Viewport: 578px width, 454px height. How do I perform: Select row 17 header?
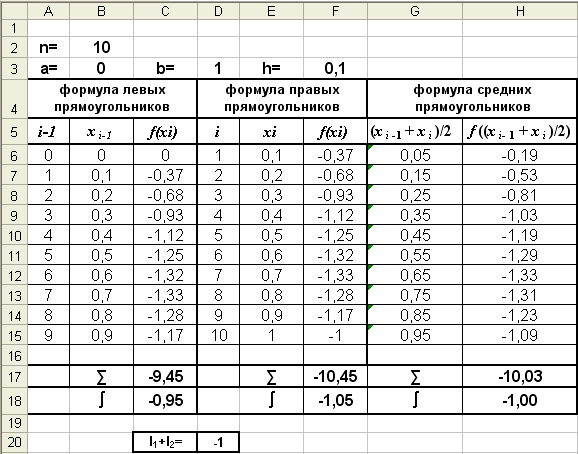point(14,376)
